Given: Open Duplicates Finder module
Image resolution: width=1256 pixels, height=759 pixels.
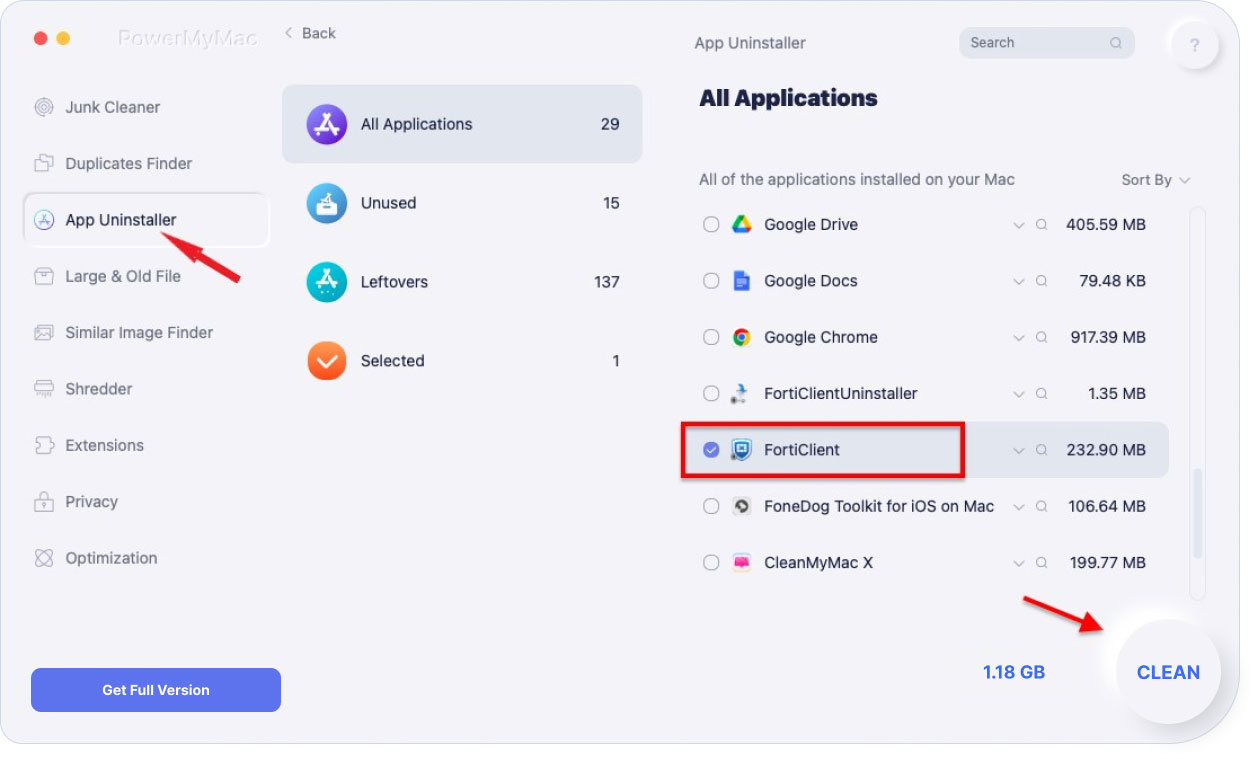Looking at the screenshot, I should pos(146,163).
